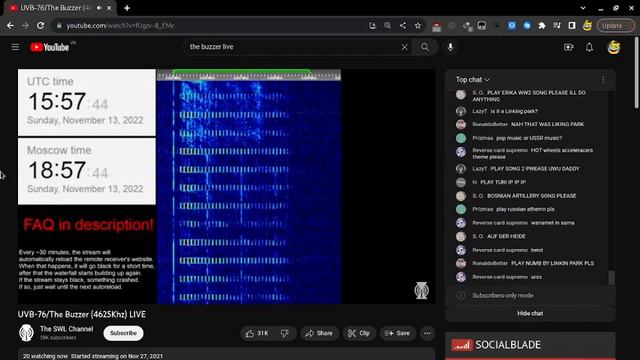Click The SWL Channel avatar

coord(26,333)
